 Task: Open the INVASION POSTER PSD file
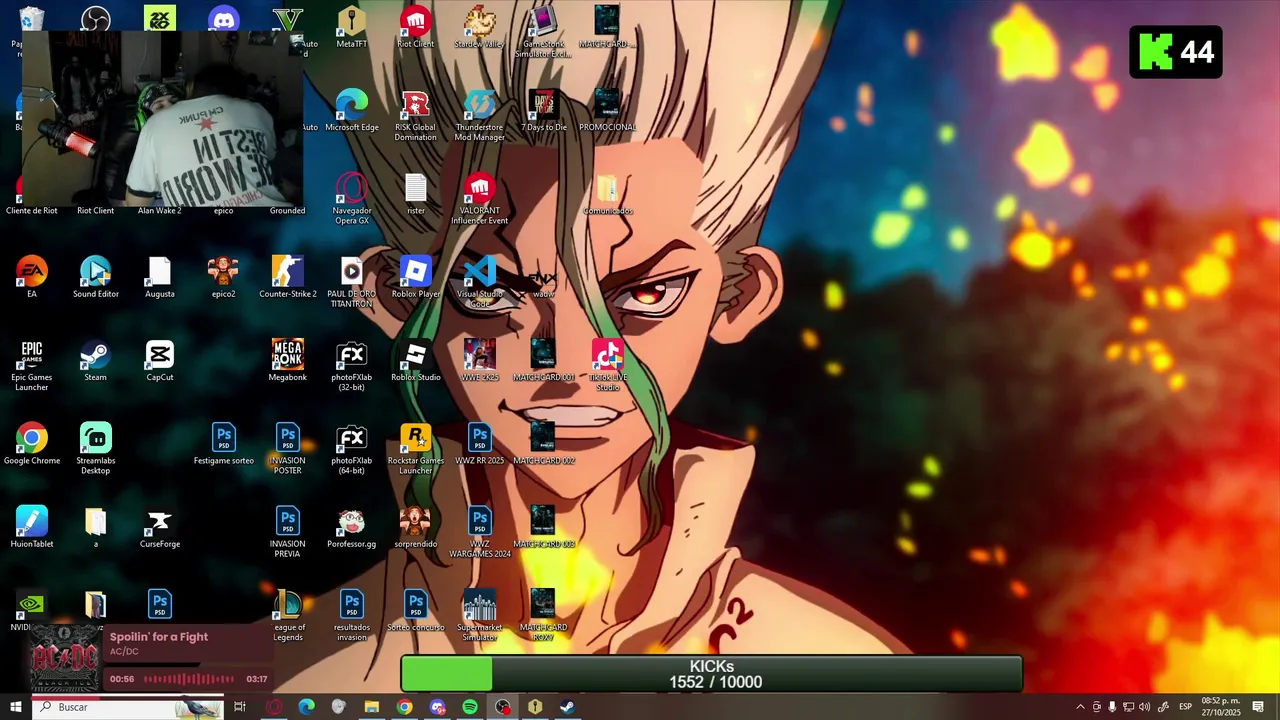coord(287,448)
